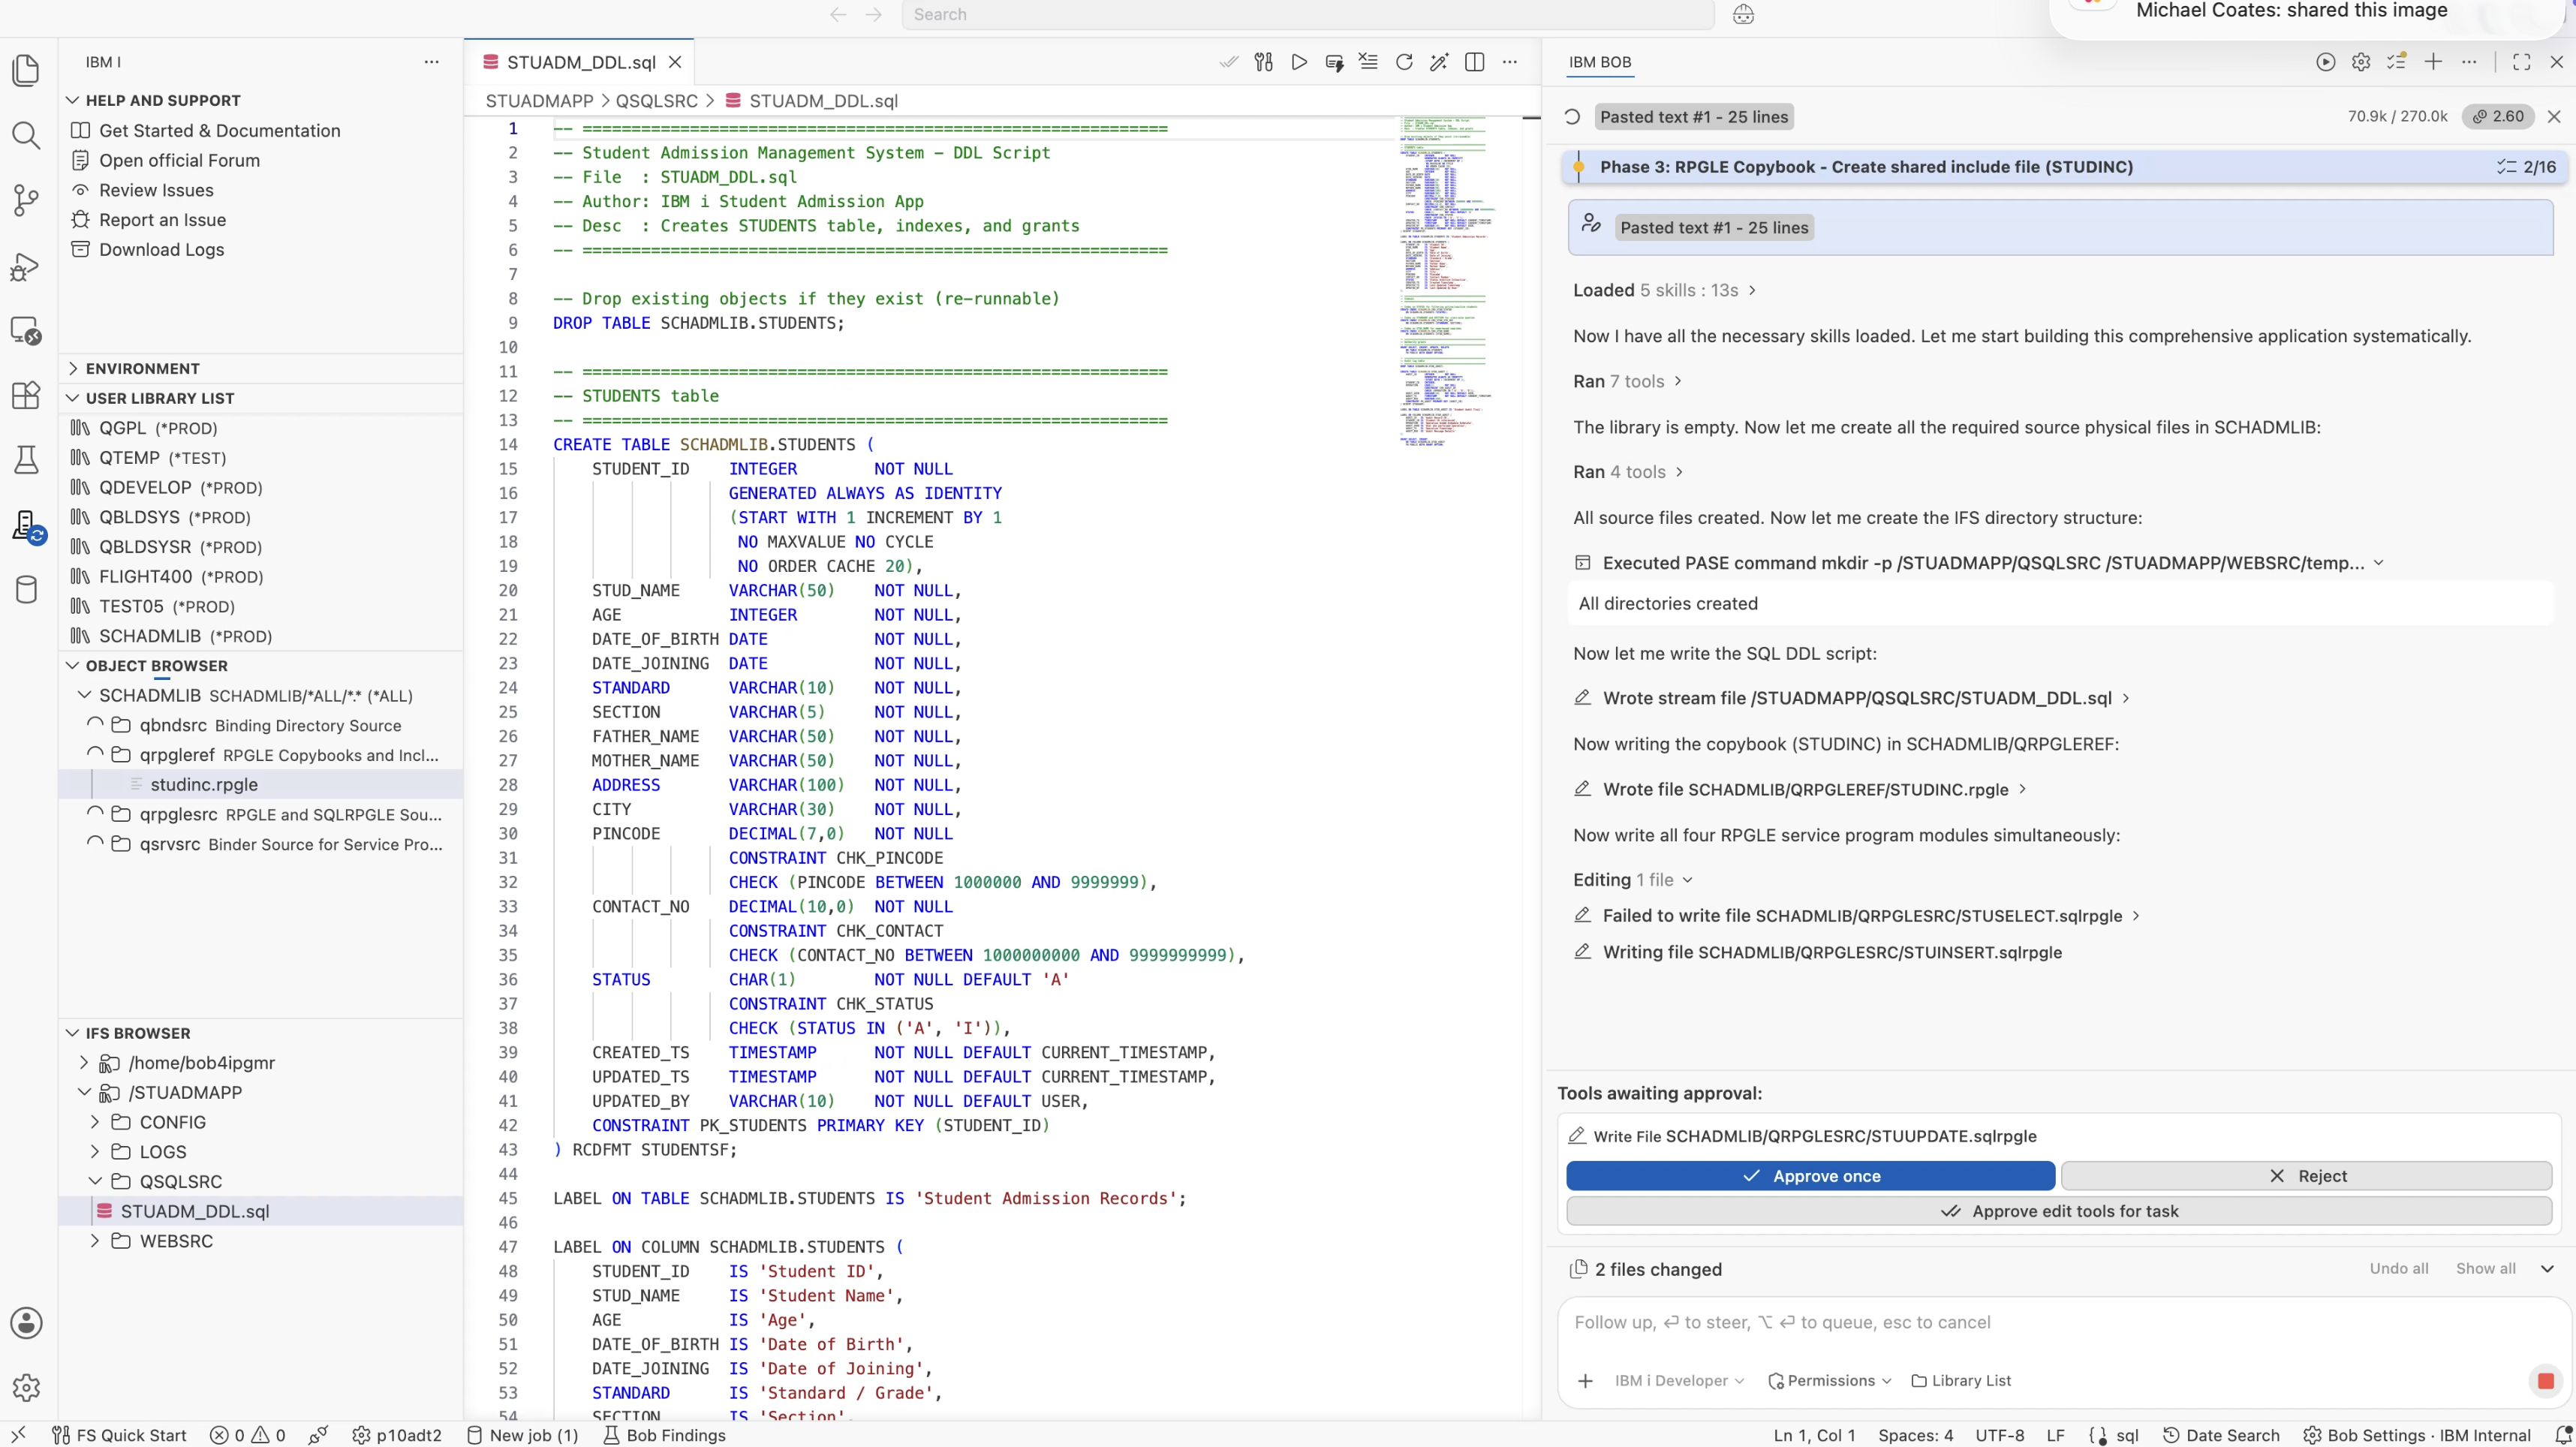Open the Accounts menu icon

pos(27,1323)
